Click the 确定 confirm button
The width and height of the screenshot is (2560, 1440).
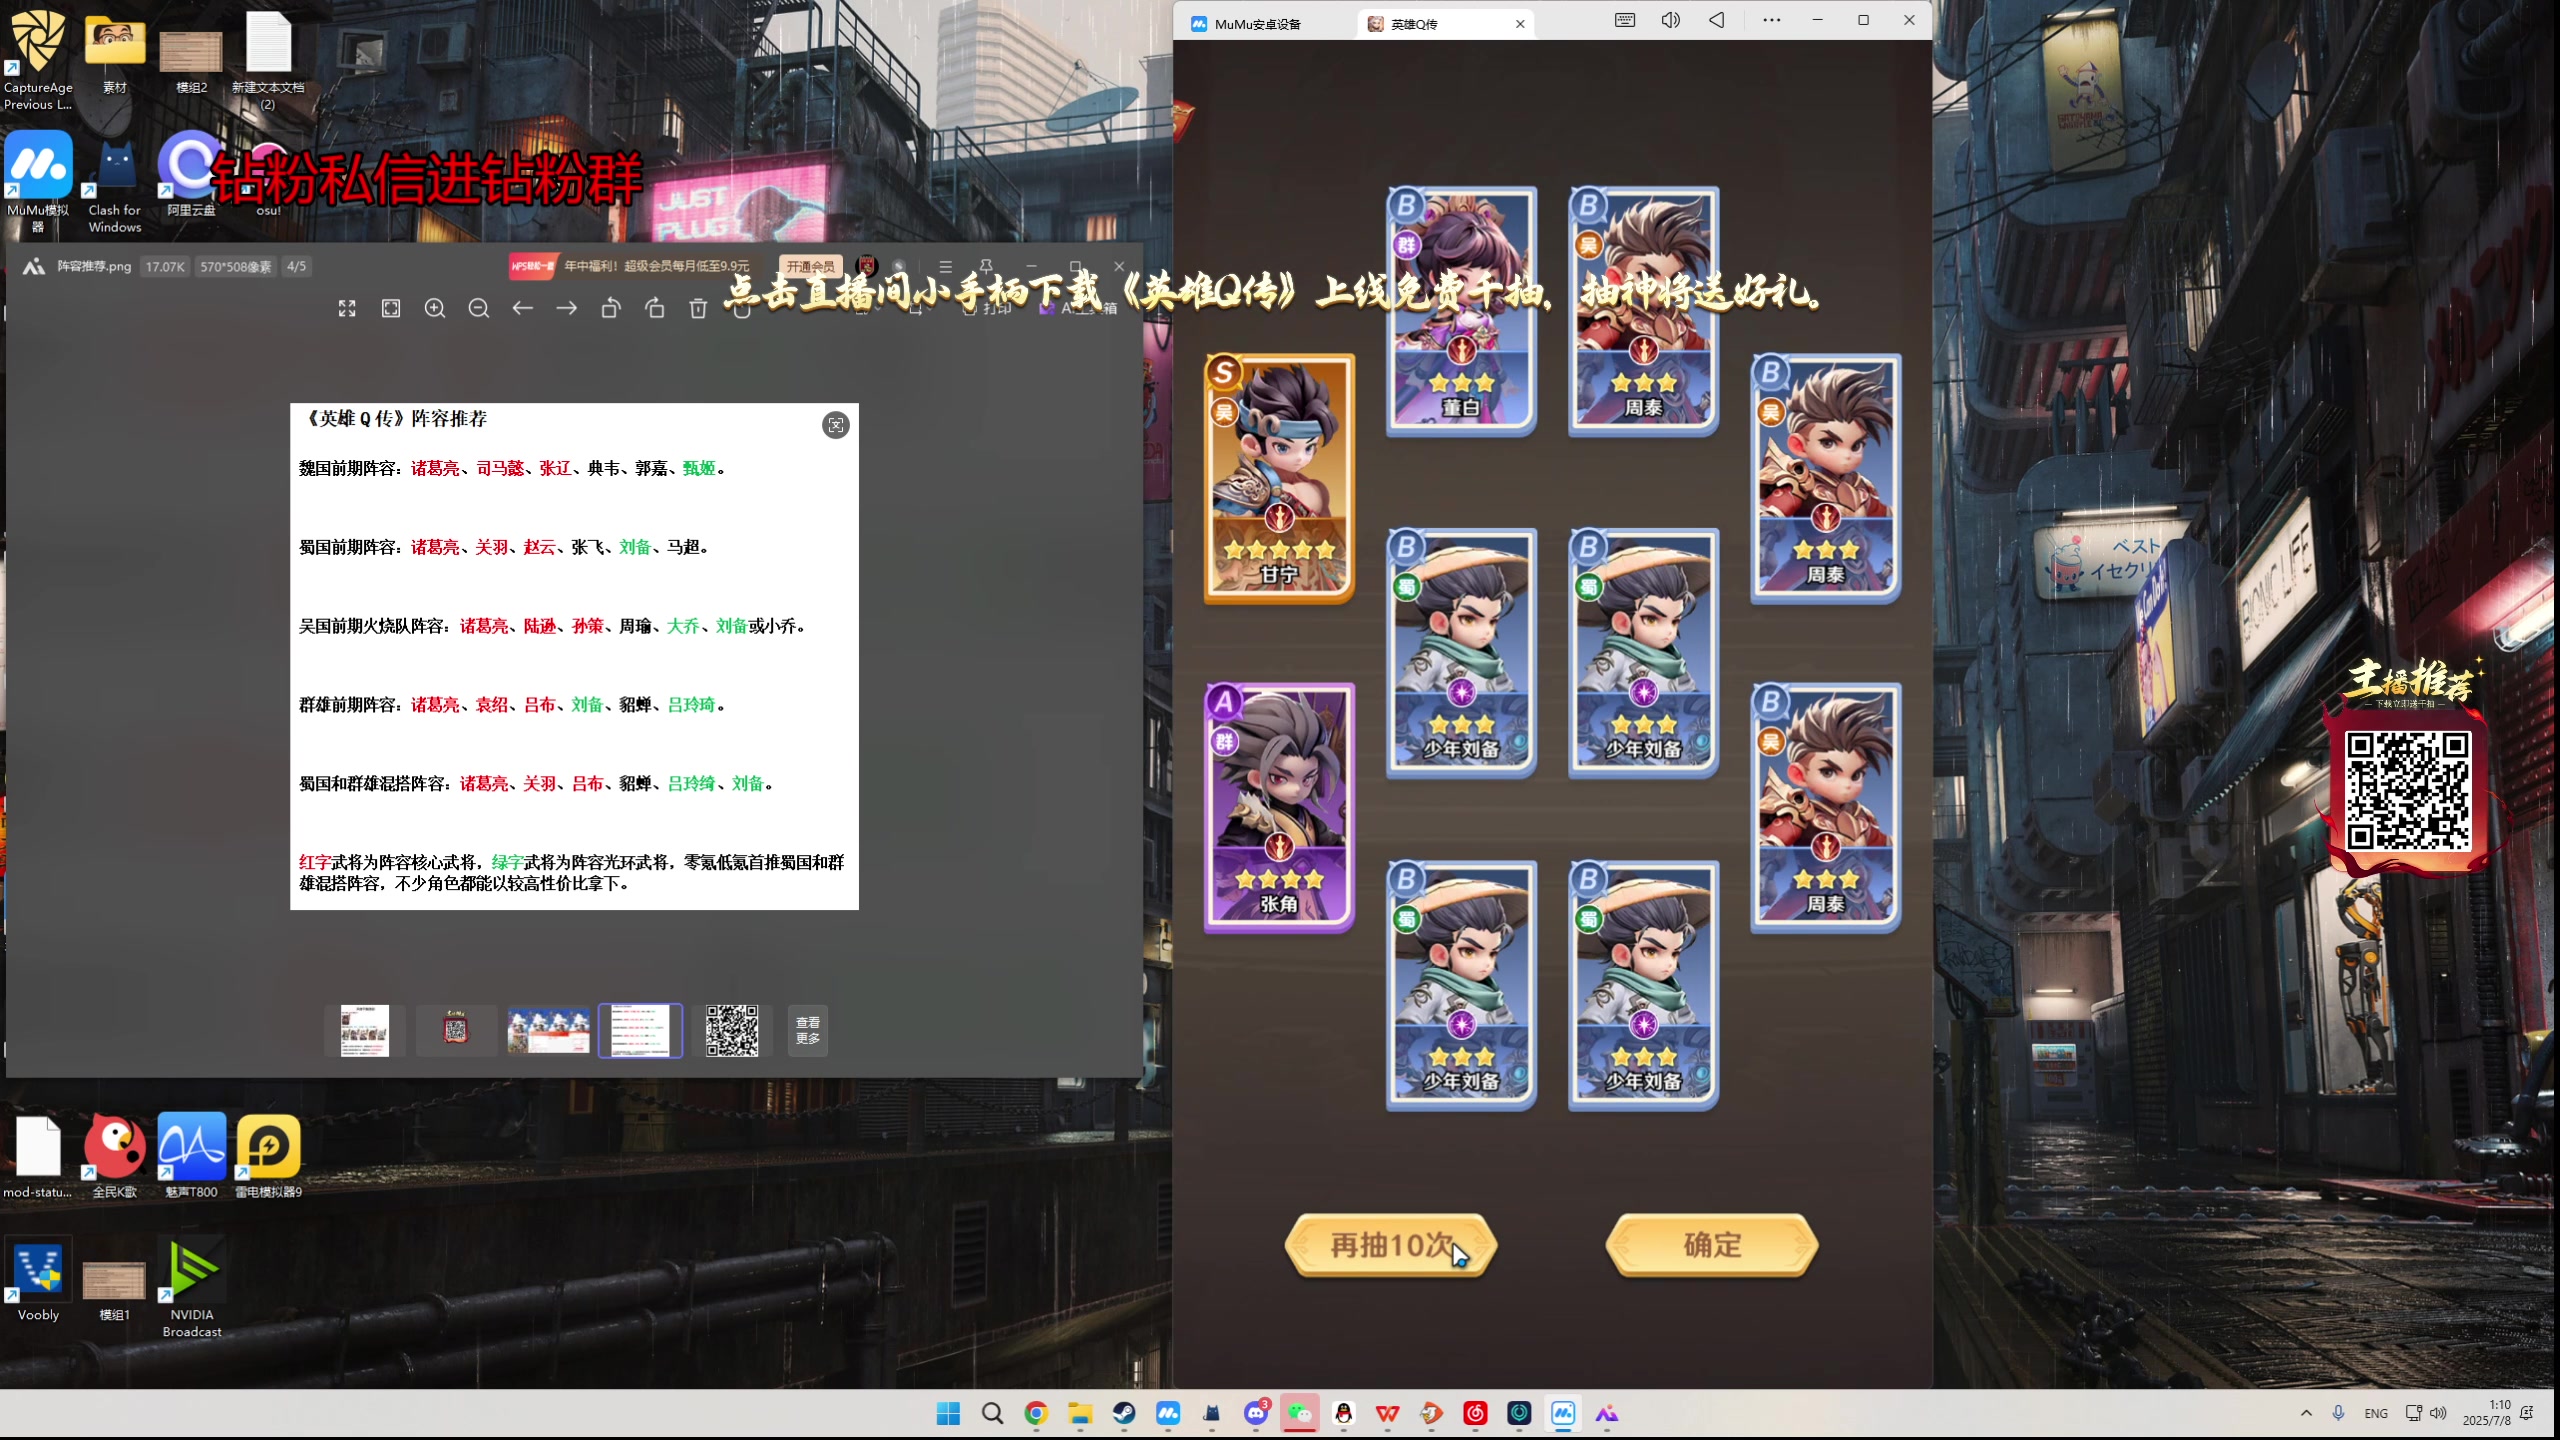[x=1712, y=1245]
